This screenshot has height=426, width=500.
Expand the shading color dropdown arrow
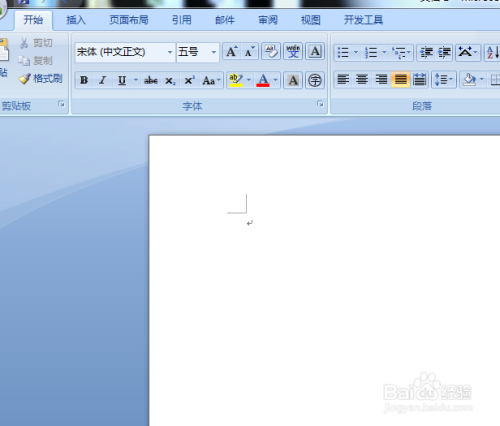point(482,80)
